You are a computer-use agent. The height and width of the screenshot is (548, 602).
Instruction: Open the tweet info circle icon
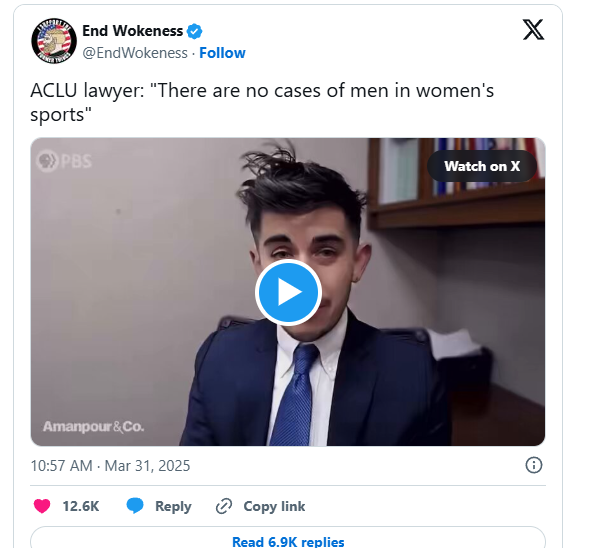click(x=533, y=465)
